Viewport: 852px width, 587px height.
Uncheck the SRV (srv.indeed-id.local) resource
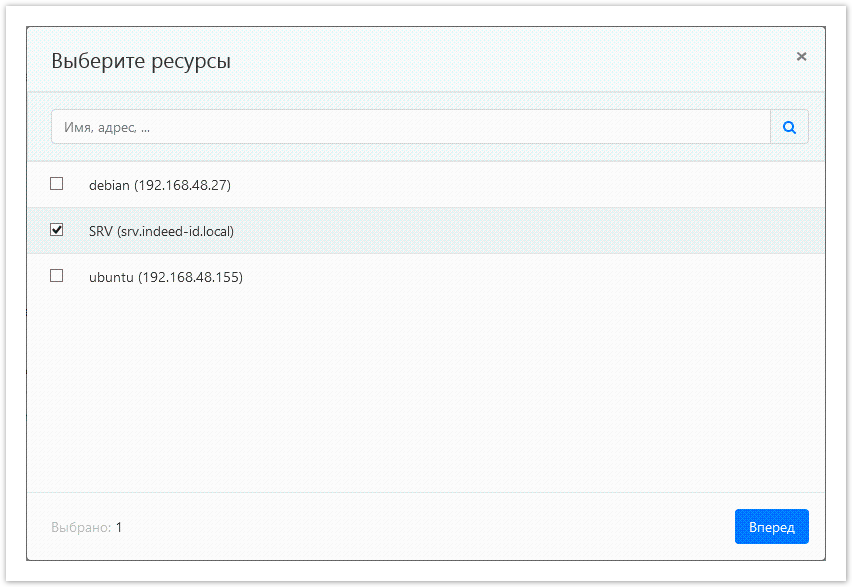click(x=56, y=230)
